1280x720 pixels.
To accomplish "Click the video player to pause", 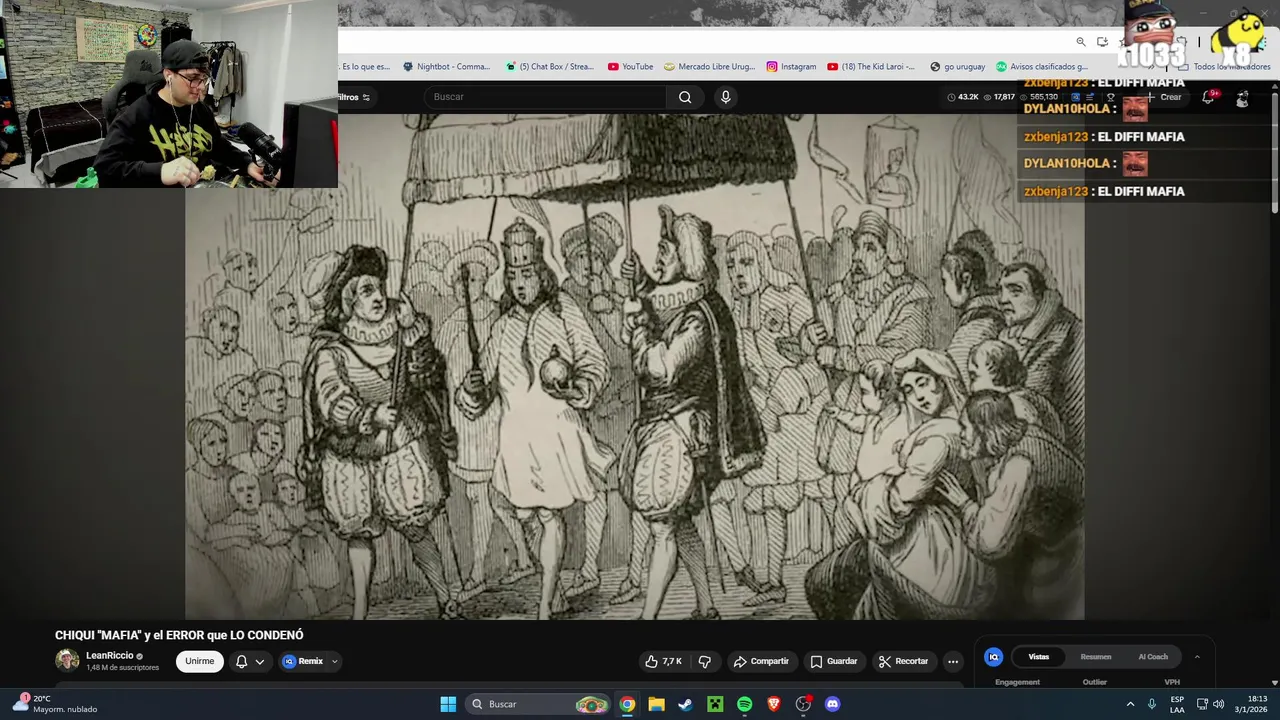I will coord(635,366).
